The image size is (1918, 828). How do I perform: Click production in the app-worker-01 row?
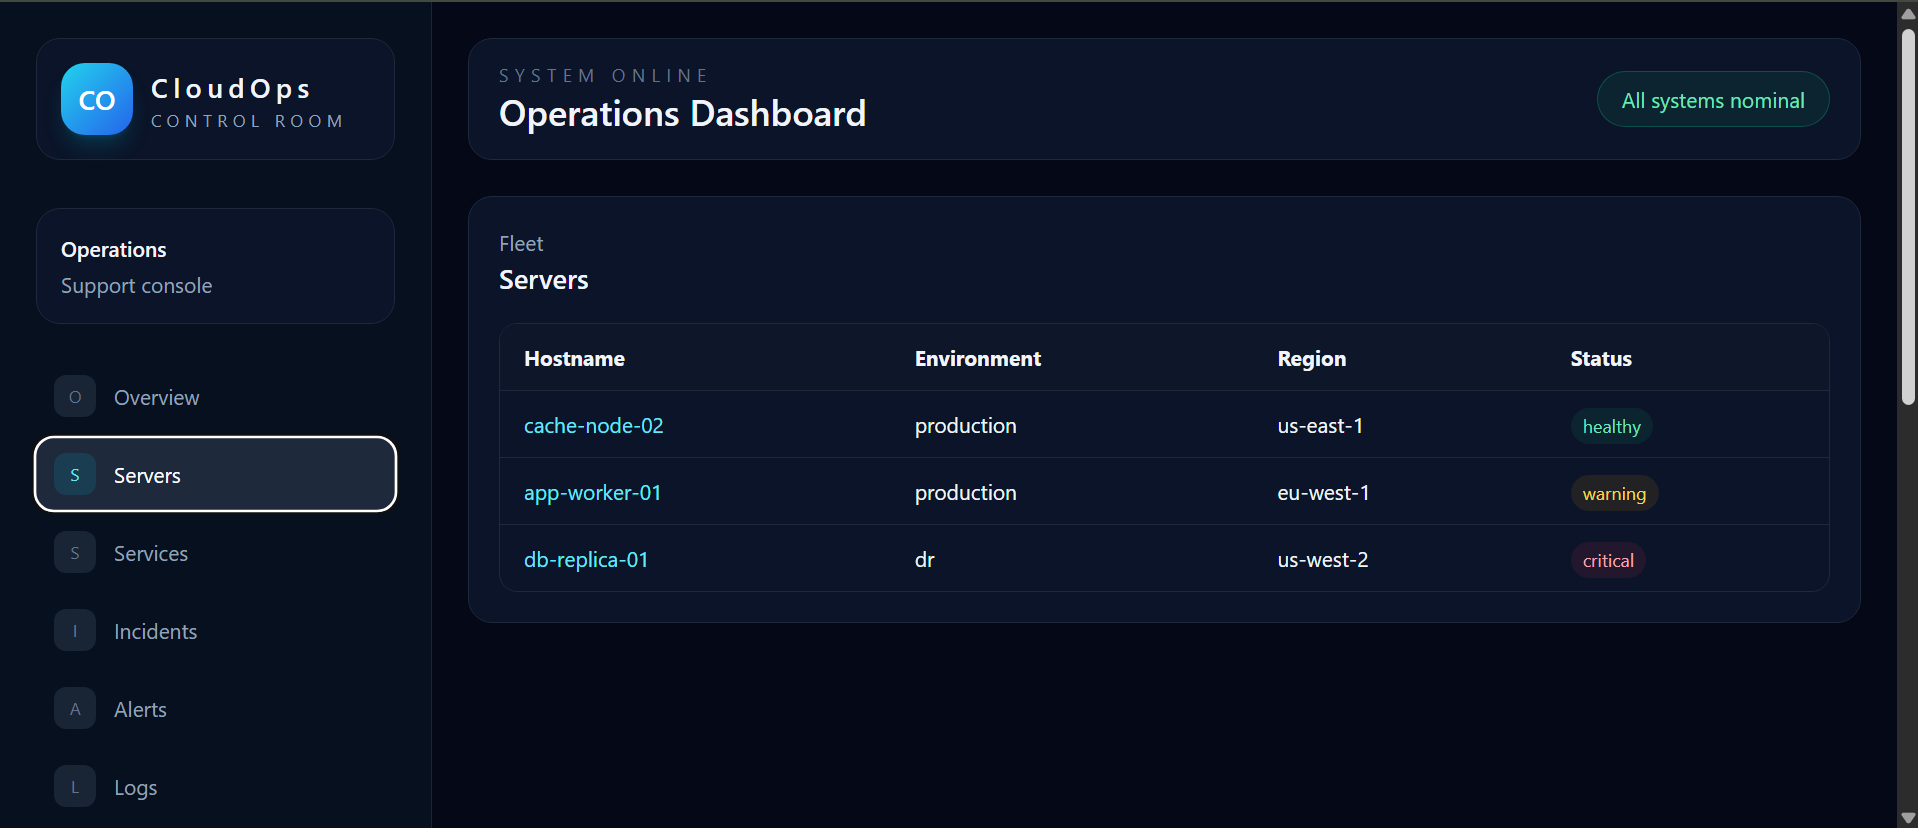click(x=965, y=492)
